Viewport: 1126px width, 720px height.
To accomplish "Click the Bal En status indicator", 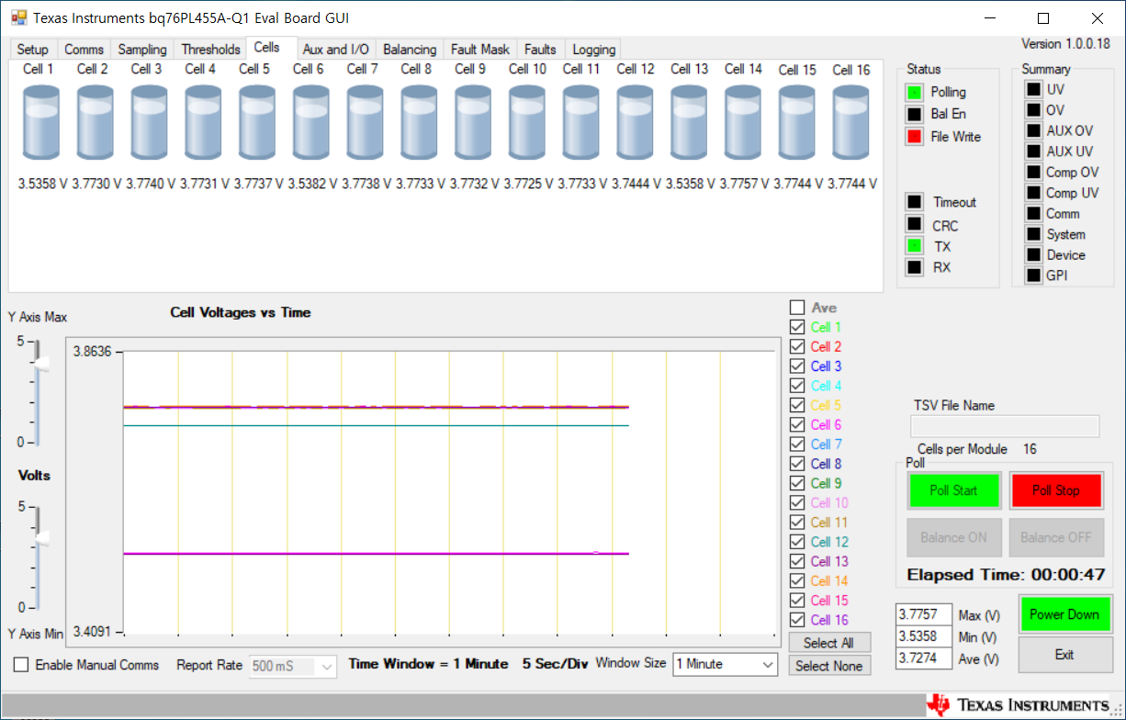I will pyautogui.click(x=914, y=114).
